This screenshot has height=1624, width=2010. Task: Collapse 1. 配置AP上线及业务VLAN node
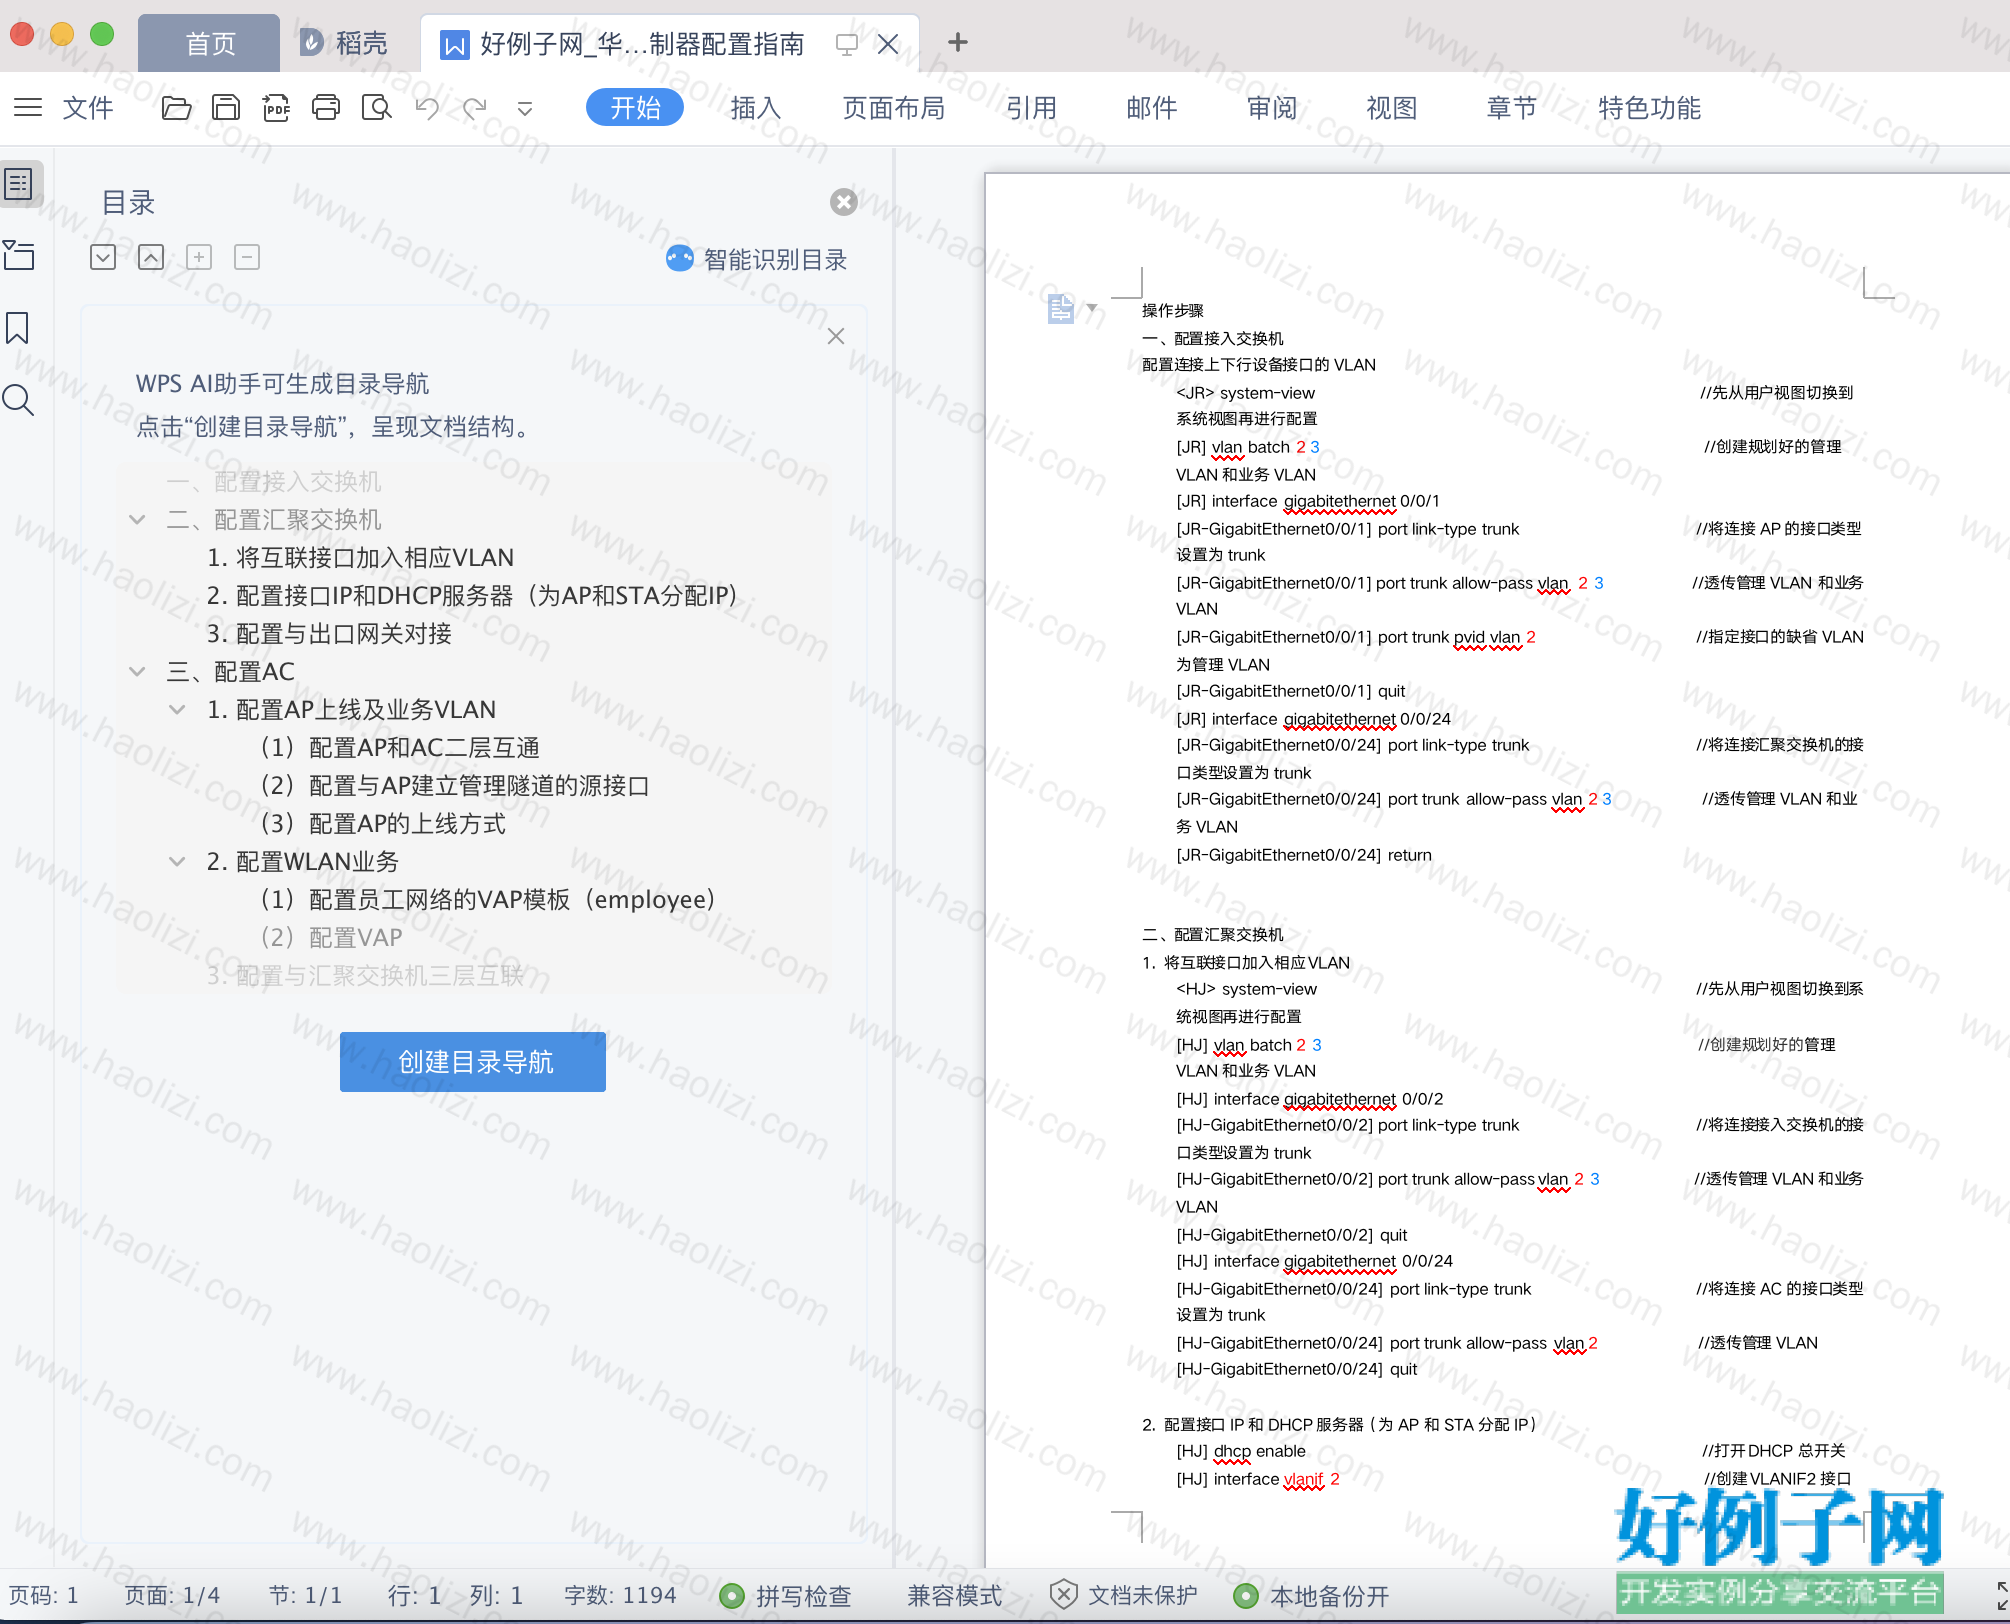click(x=177, y=709)
